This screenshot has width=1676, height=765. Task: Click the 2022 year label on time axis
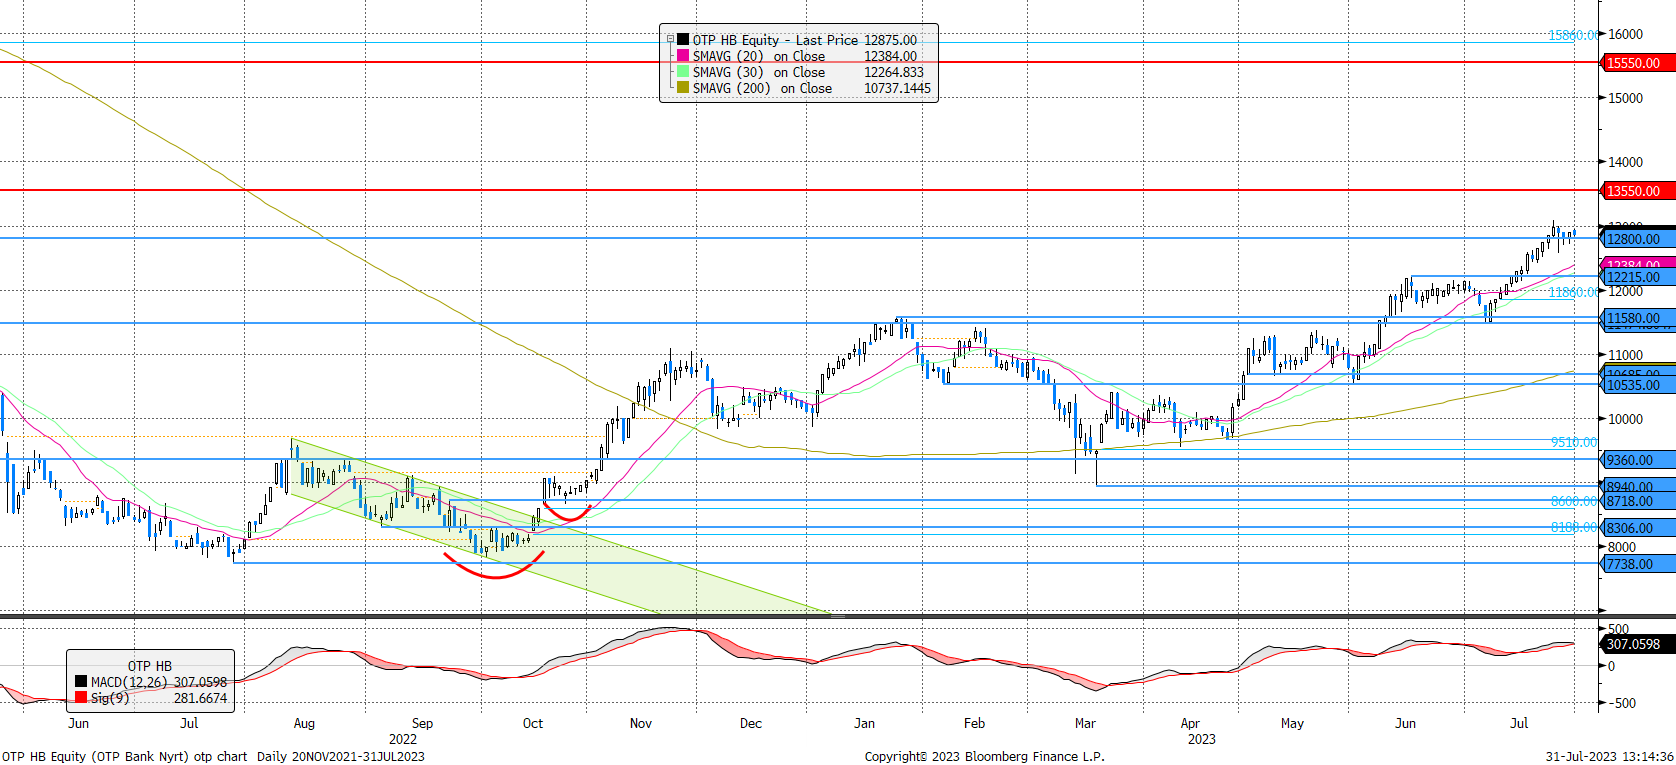click(403, 739)
